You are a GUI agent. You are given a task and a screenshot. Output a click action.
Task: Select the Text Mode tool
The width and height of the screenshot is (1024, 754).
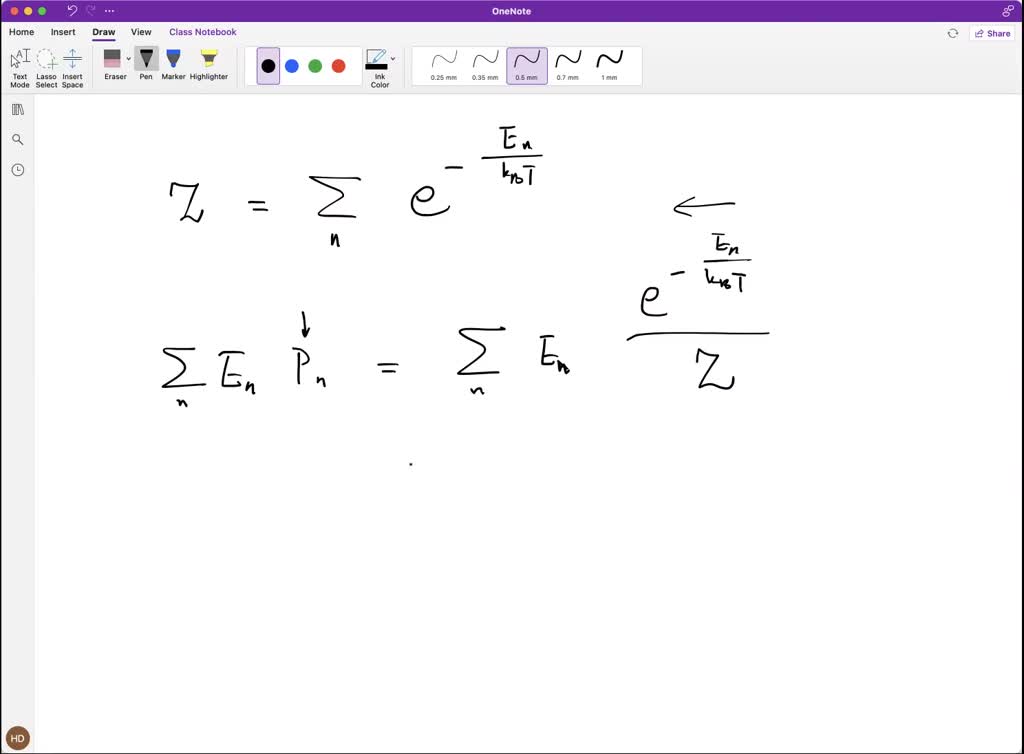(20, 66)
